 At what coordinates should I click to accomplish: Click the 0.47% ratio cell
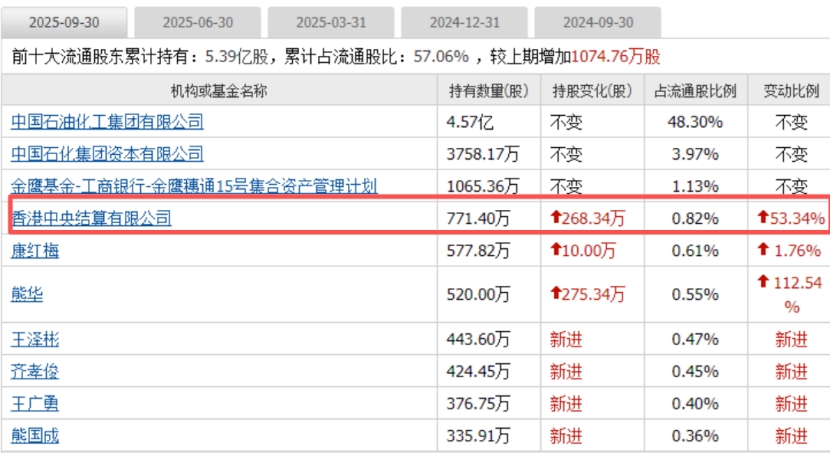click(x=695, y=339)
